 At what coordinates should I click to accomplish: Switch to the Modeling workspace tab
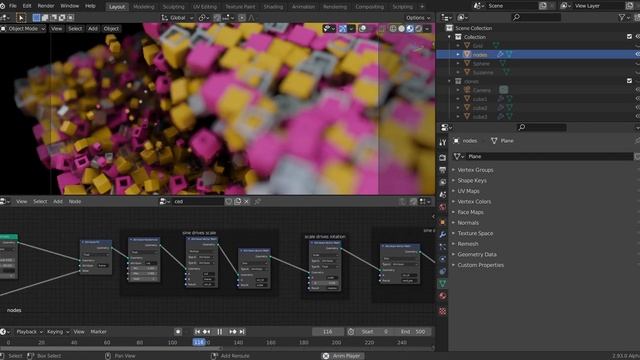[144, 7]
